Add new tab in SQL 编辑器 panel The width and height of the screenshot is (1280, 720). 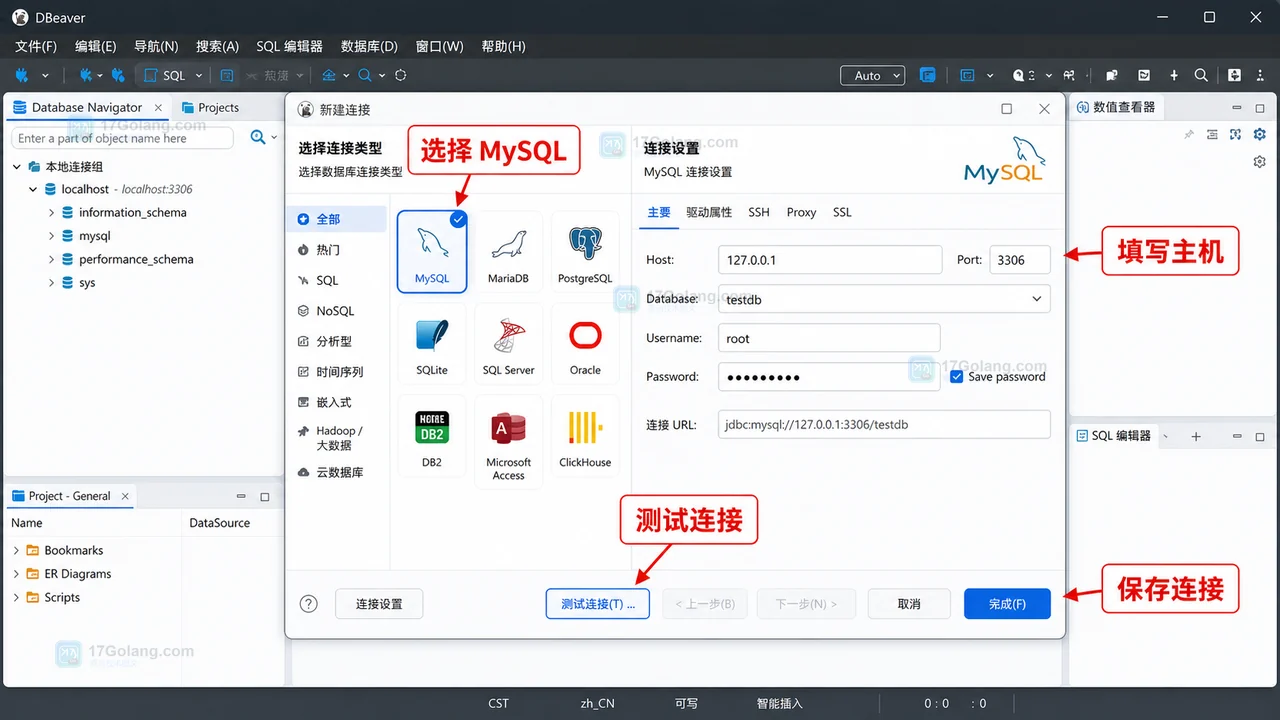coord(1196,436)
